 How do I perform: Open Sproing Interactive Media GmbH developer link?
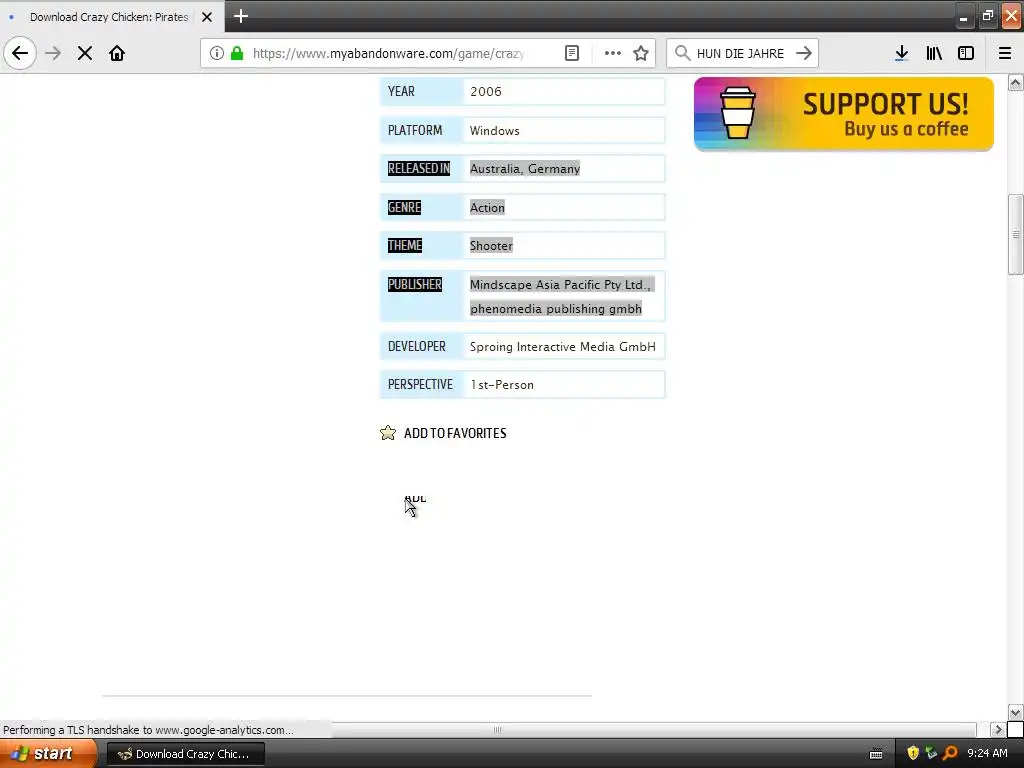pos(562,347)
